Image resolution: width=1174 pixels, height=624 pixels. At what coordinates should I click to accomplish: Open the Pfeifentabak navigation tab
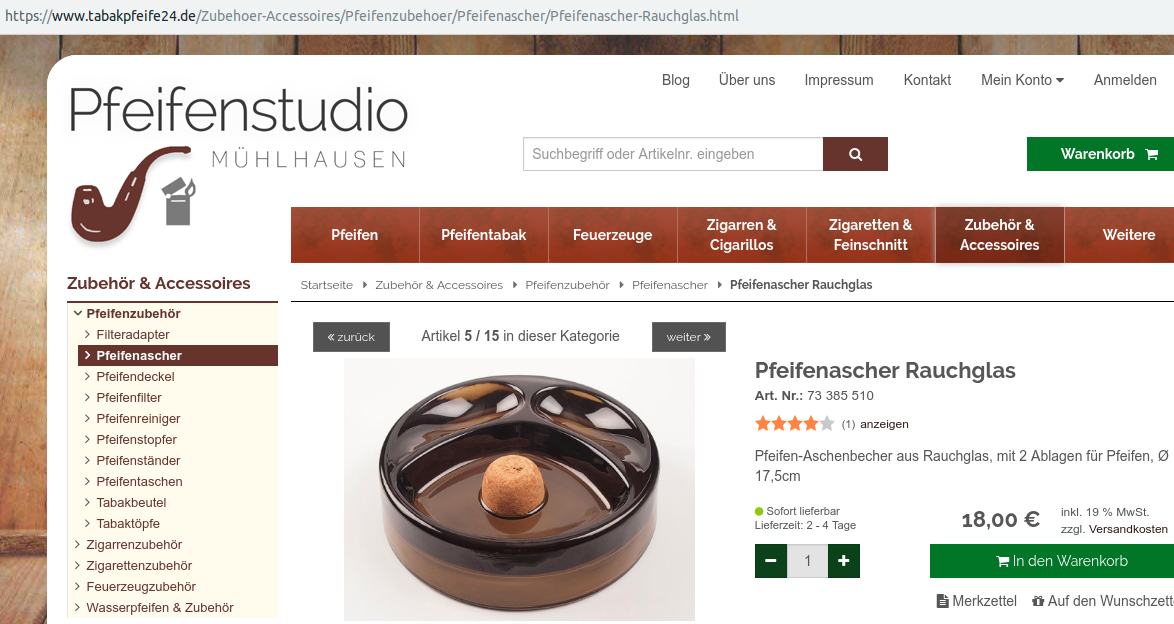[484, 235]
